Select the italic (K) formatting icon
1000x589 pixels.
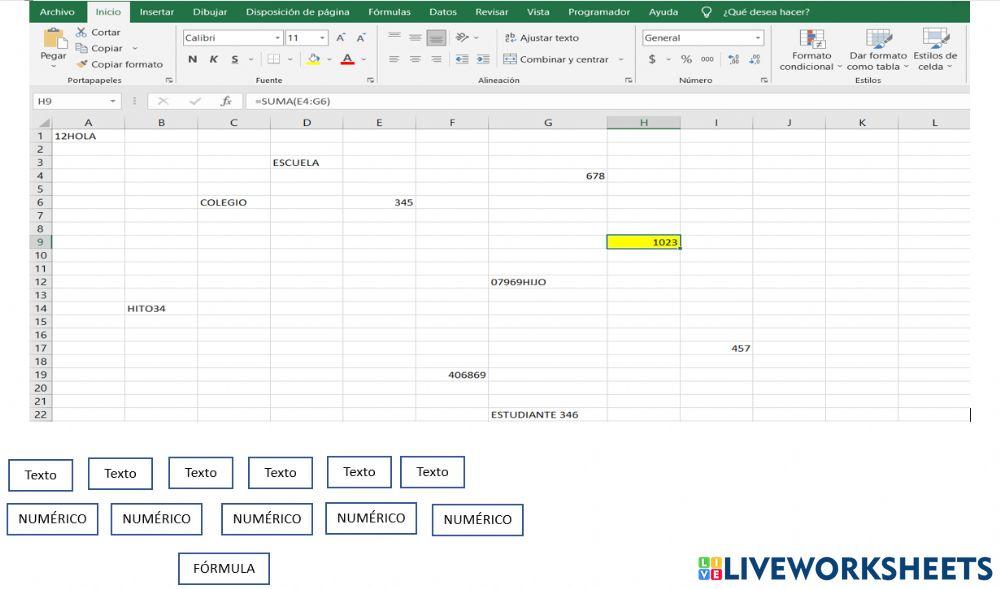[x=213, y=60]
